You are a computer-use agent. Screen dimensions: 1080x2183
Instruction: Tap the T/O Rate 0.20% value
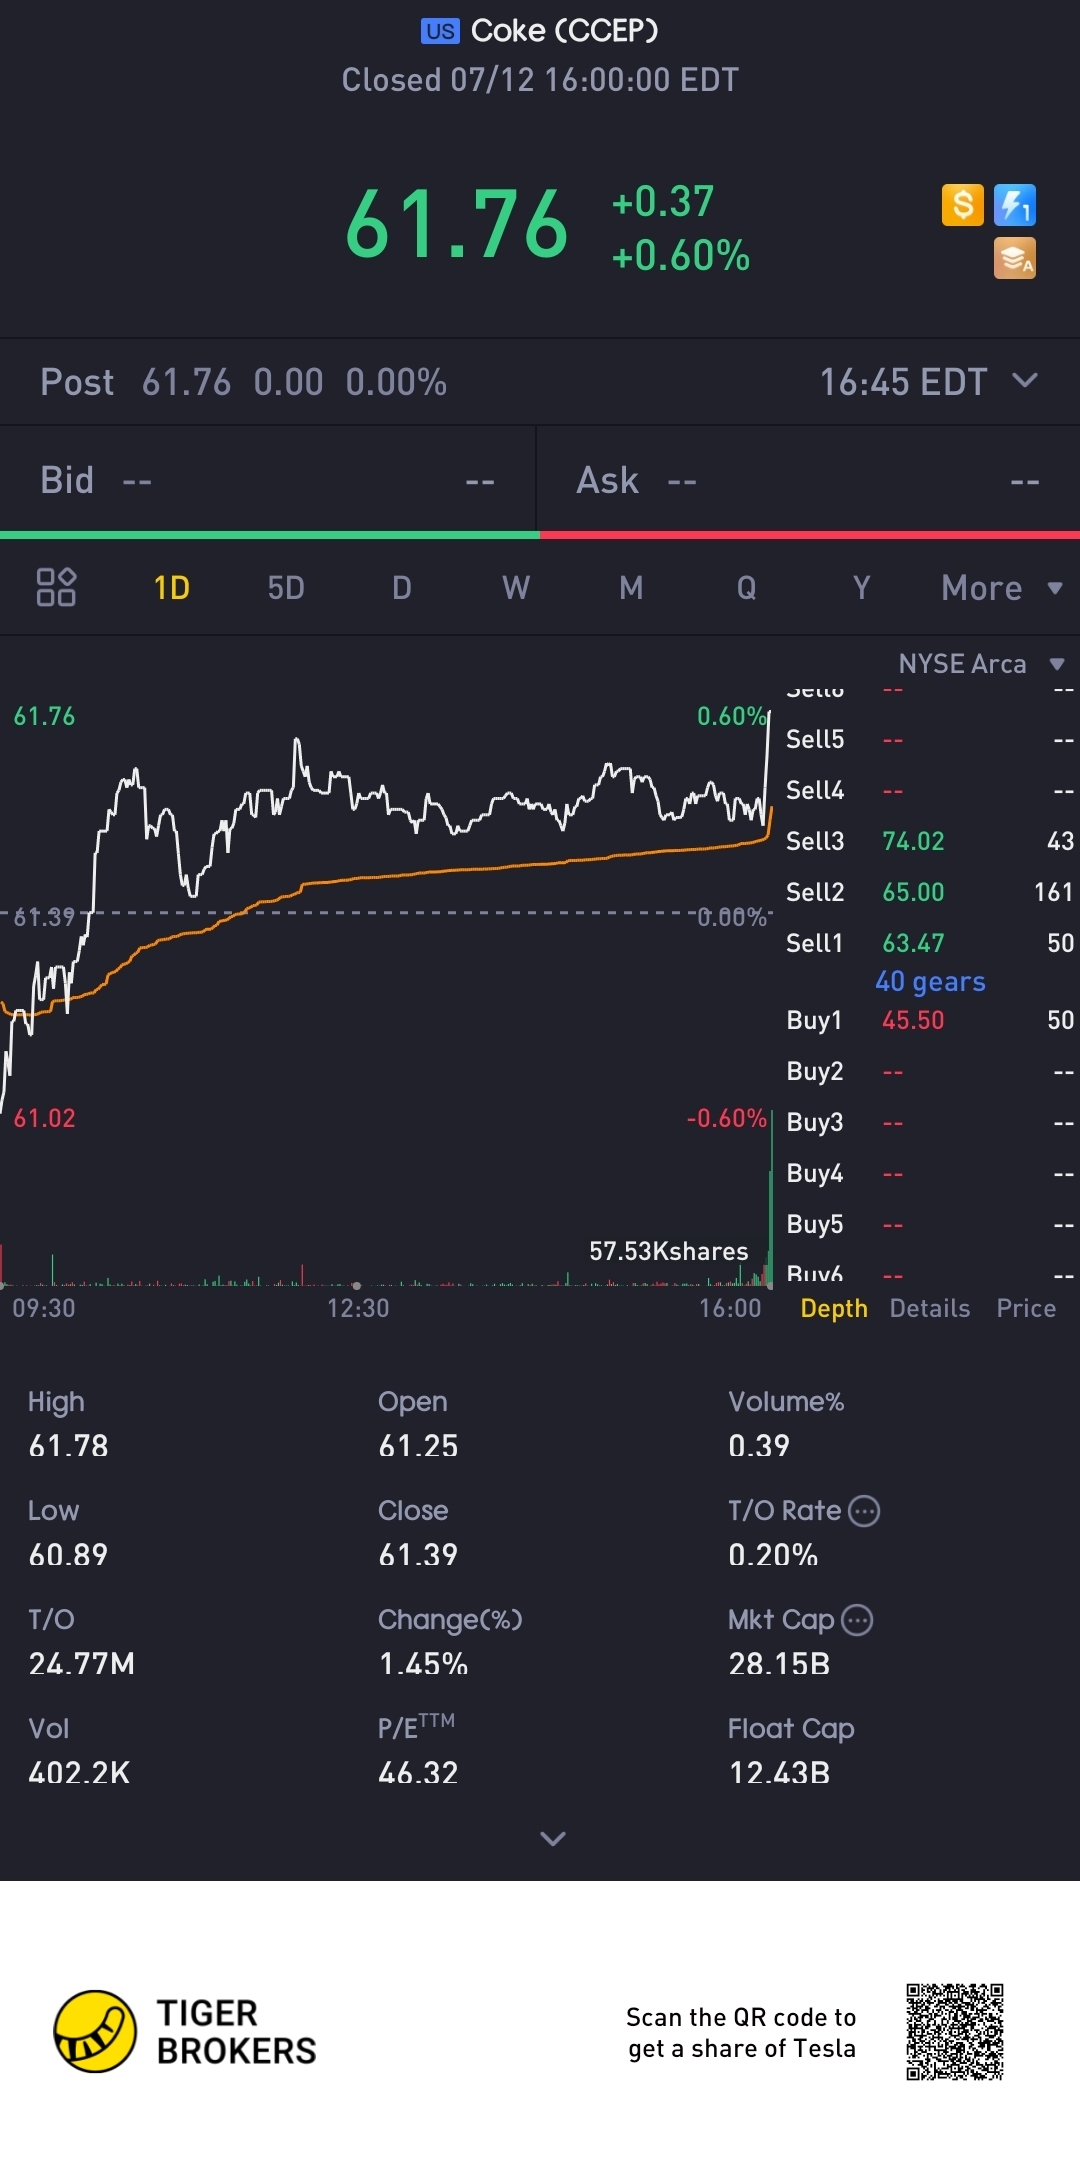[x=773, y=1554]
